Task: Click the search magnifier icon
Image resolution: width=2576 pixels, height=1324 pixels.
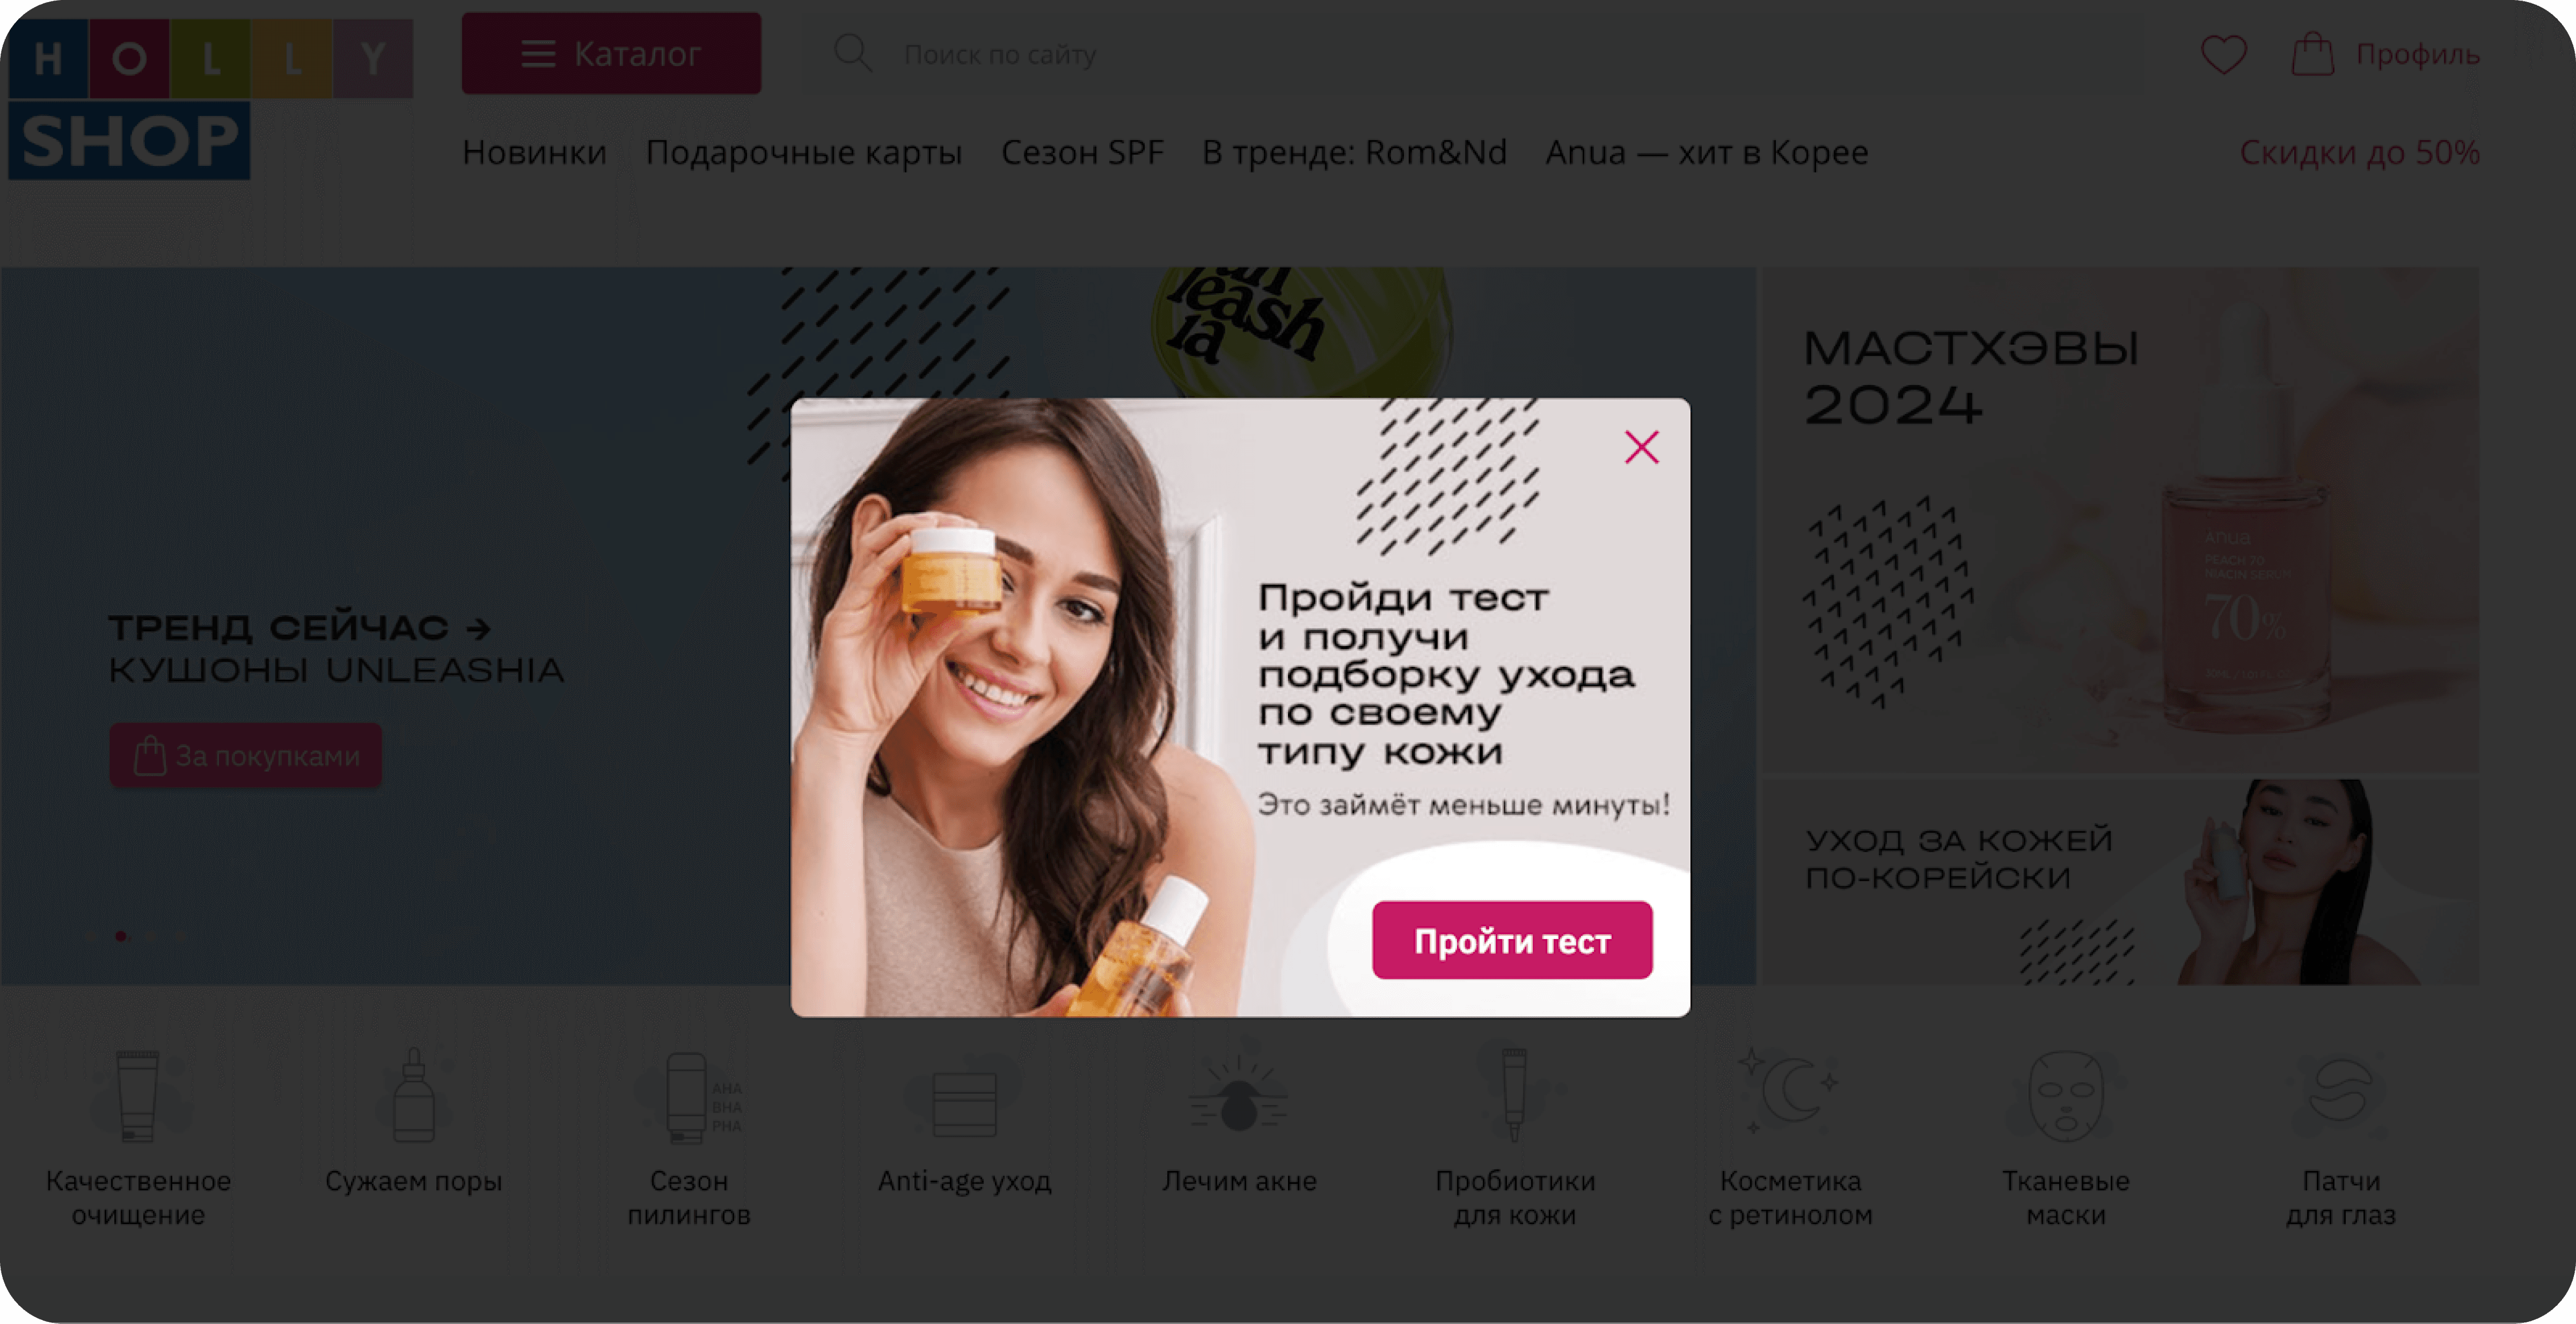Action: (853, 53)
